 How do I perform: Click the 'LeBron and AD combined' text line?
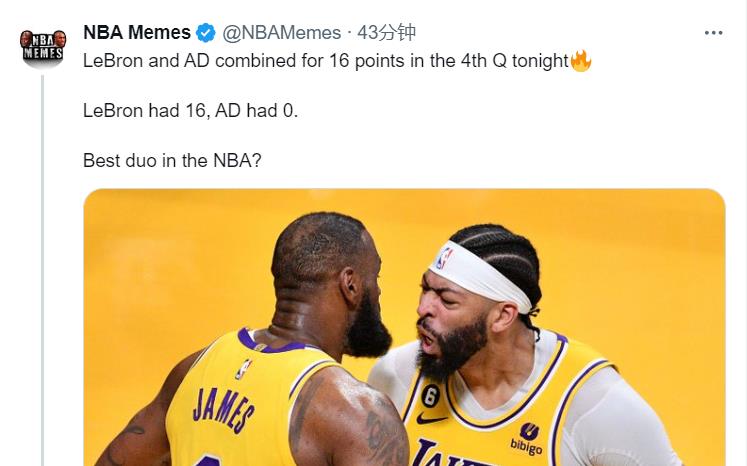pos(326,61)
